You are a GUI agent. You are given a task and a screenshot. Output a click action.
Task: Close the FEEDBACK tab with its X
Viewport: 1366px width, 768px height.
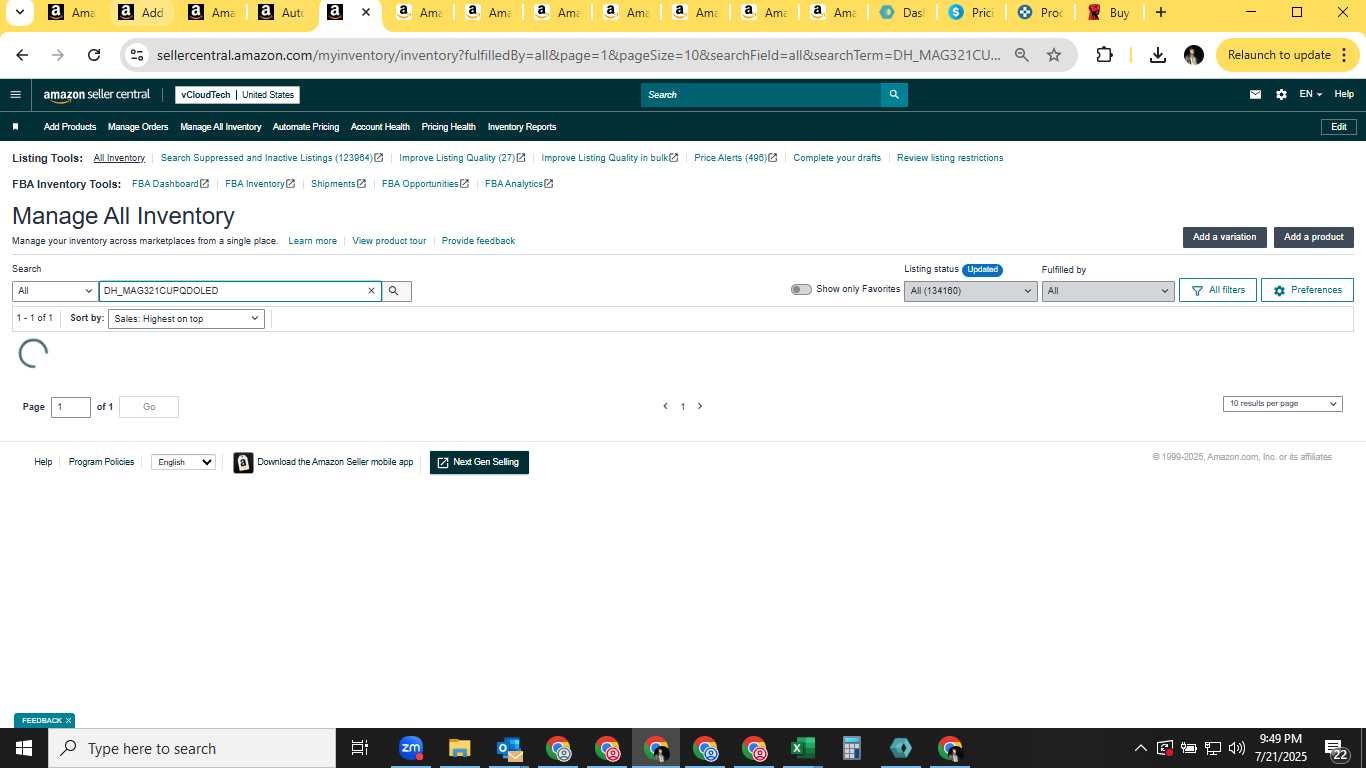point(68,720)
